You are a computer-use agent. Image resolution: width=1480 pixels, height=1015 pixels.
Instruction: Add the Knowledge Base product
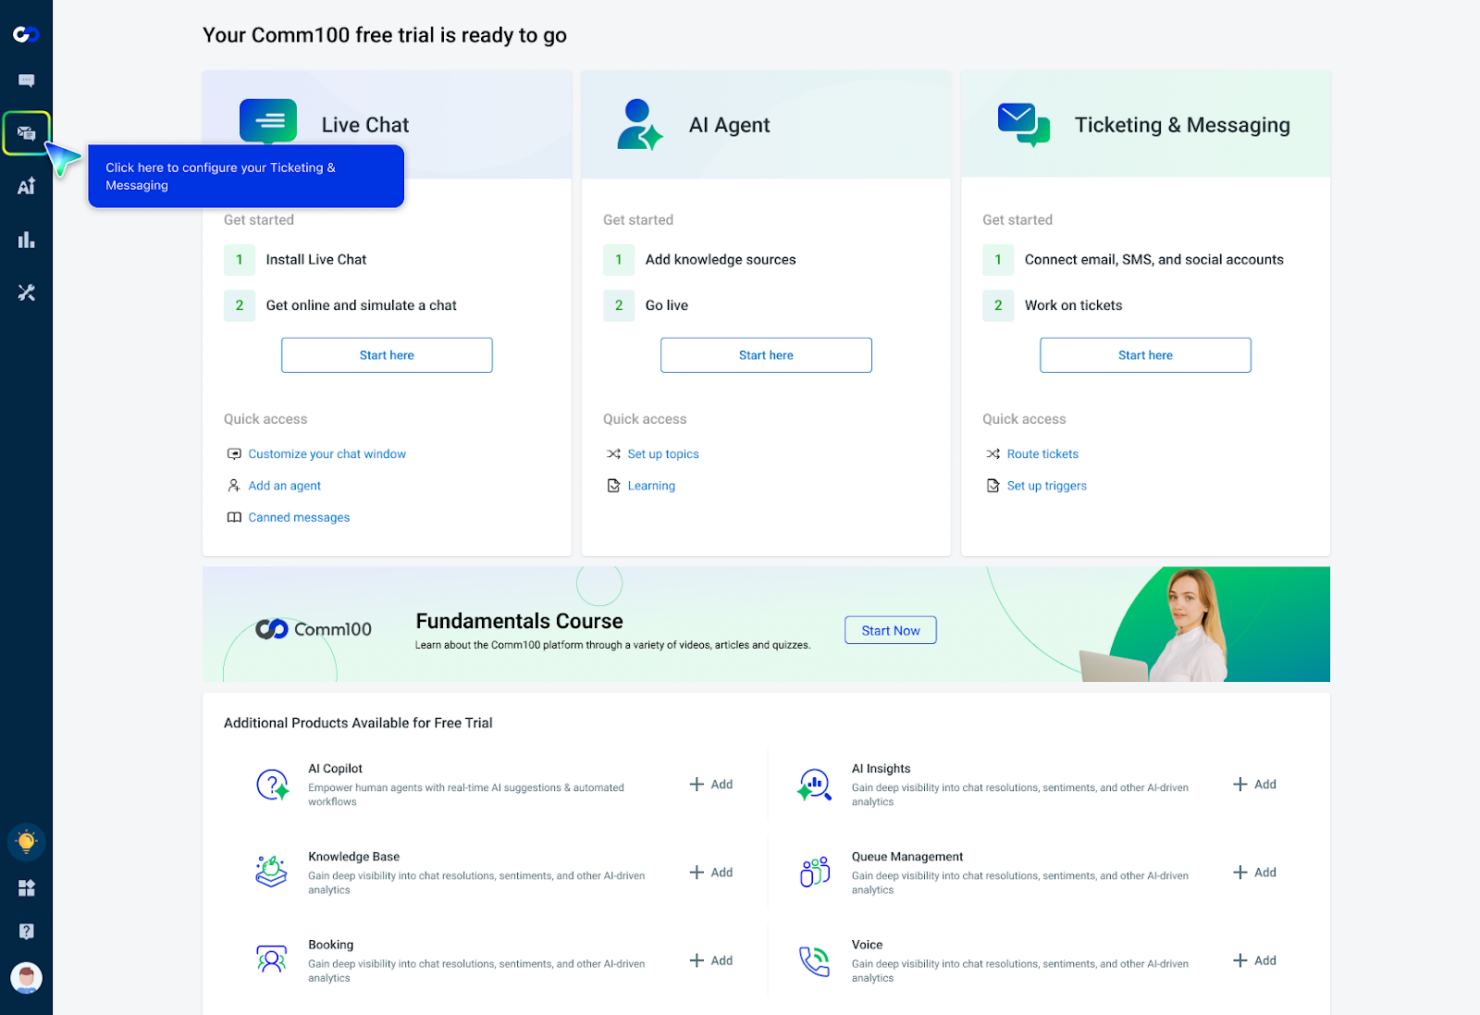click(x=710, y=872)
